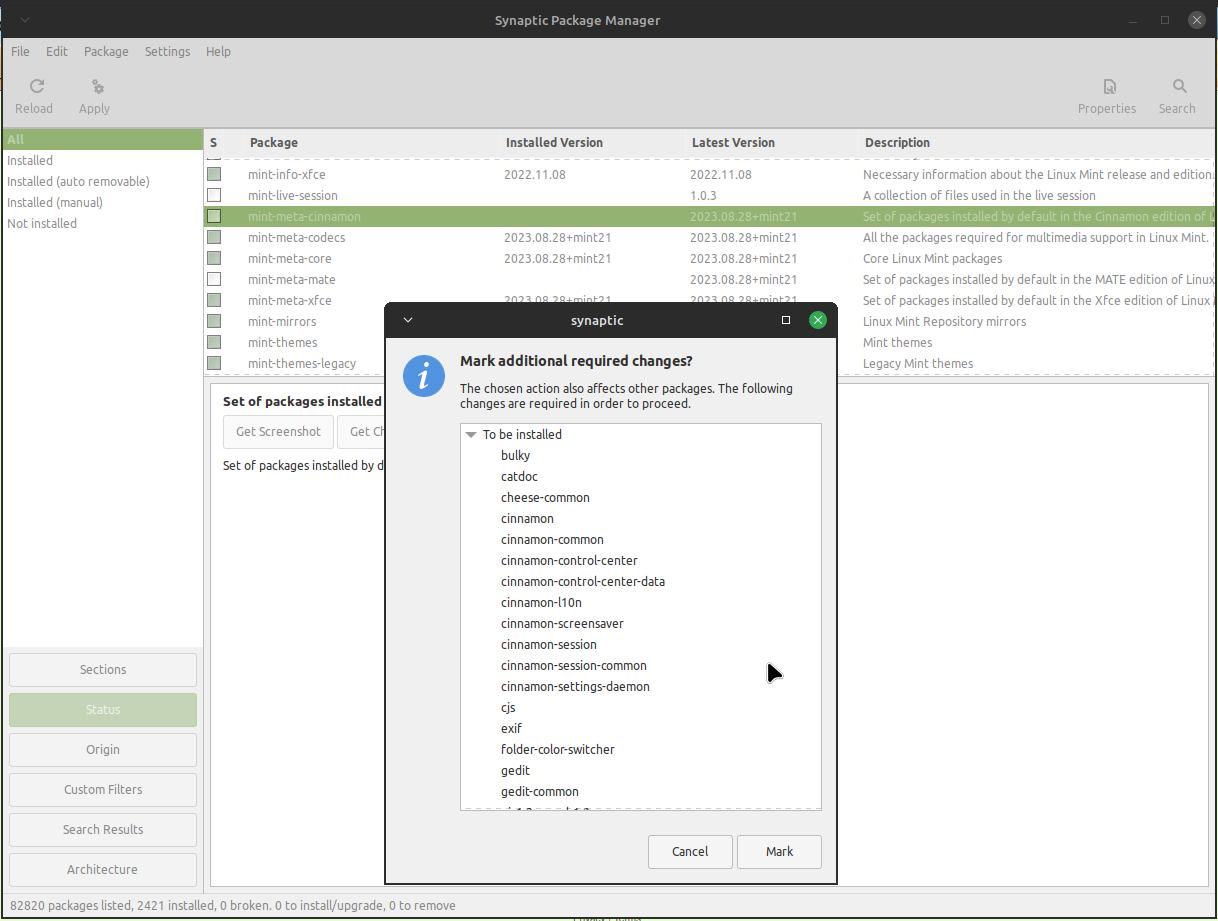Click the Origin filter button

pyautogui.click(x=103, y=750)
